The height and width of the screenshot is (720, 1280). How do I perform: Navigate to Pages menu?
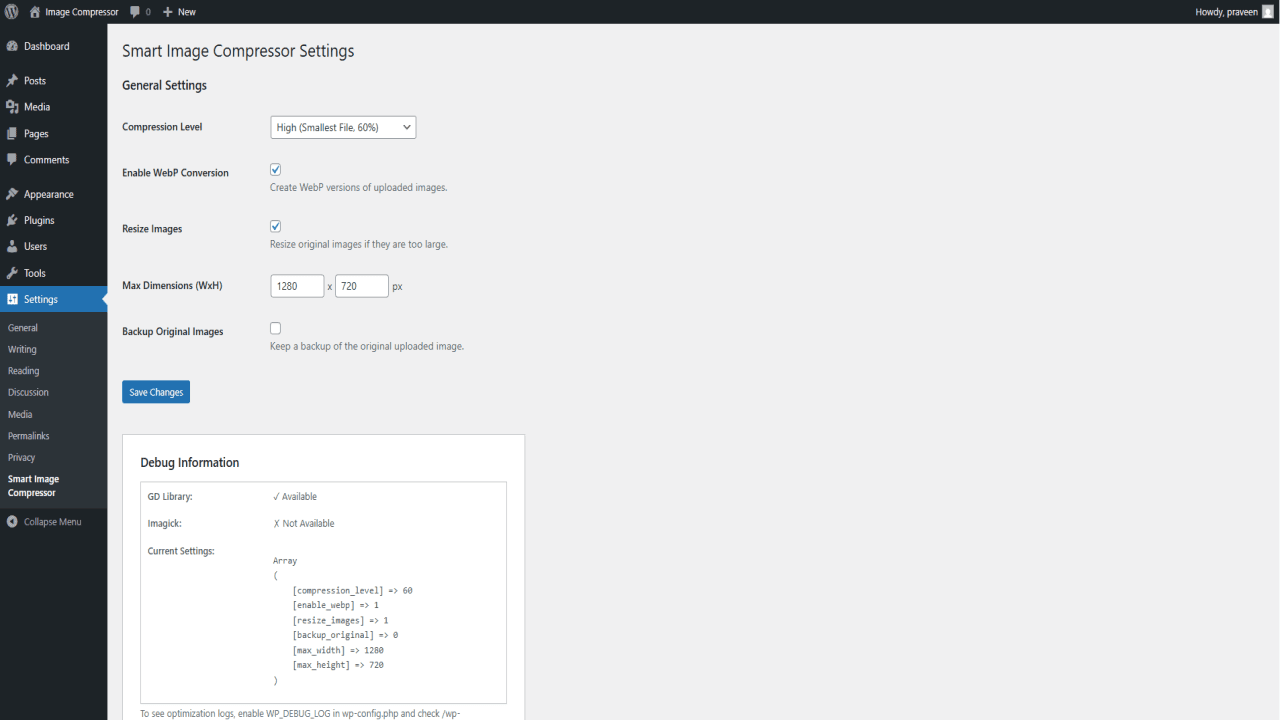click(36, 133)
